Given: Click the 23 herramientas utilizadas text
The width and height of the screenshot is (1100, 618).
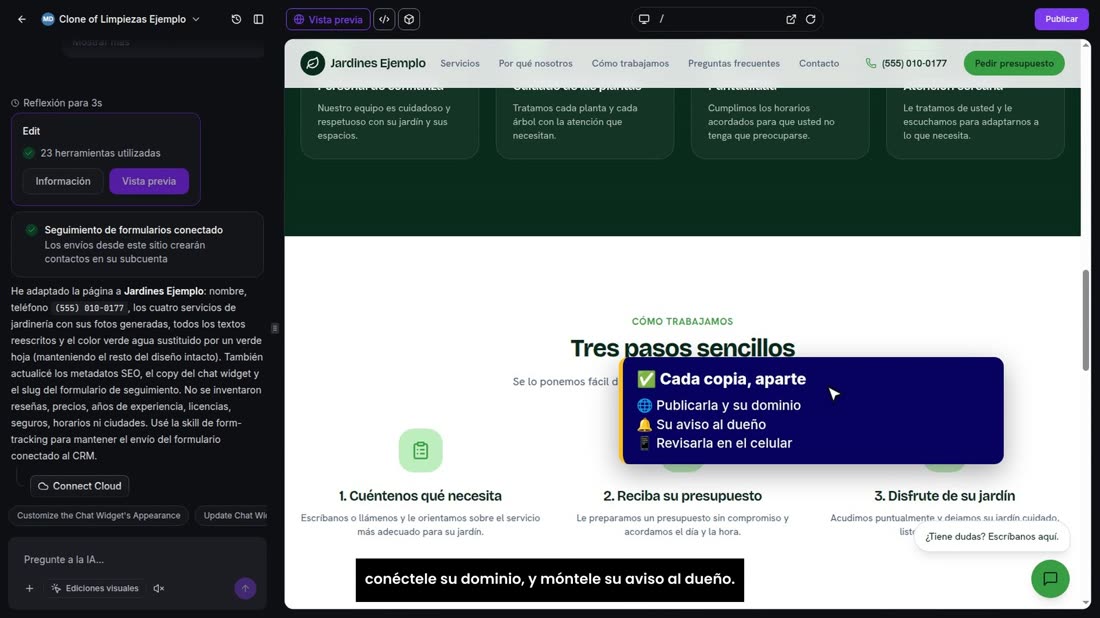Looking at the screenshot, I should (100, 153).
